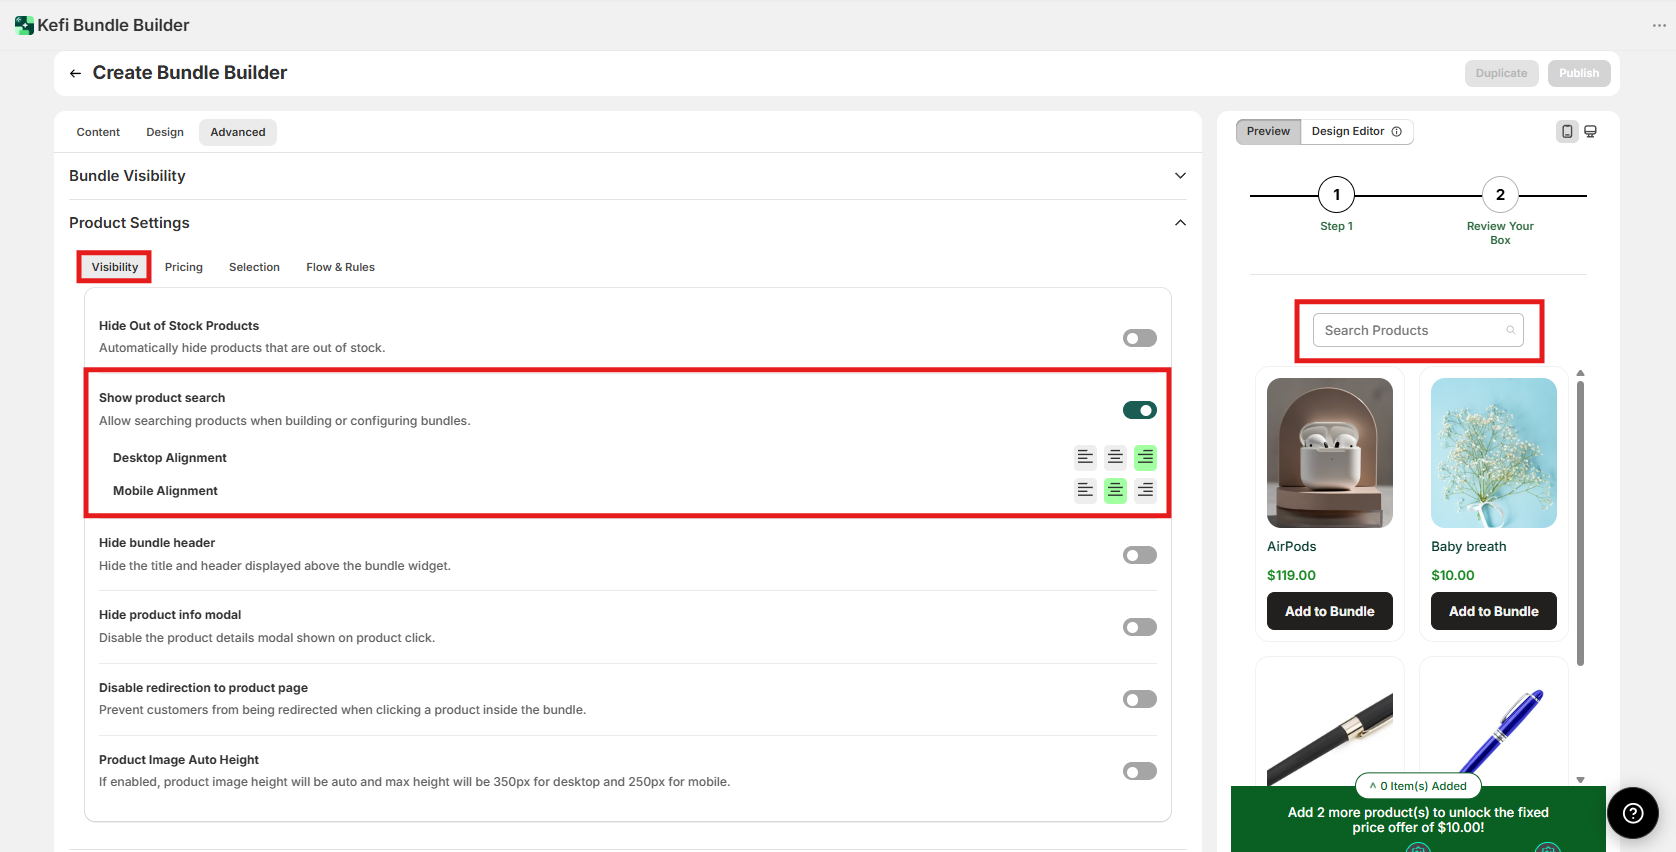Switch preview to desktop device view
Image resolution: width=1676 pixels, height=852 pixels.
tap(1590, 131)
